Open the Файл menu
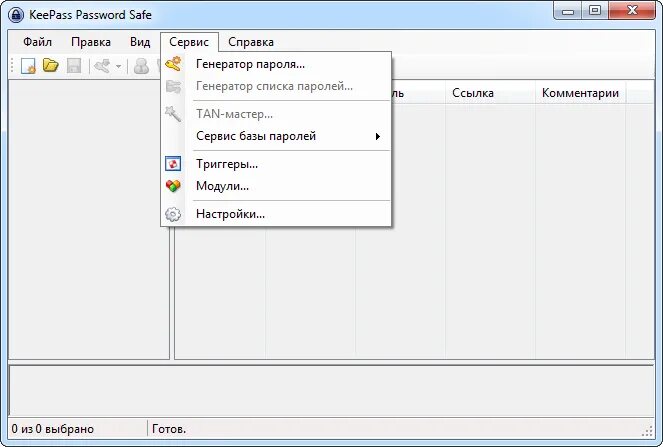The image size is (663, 447). 37,42
